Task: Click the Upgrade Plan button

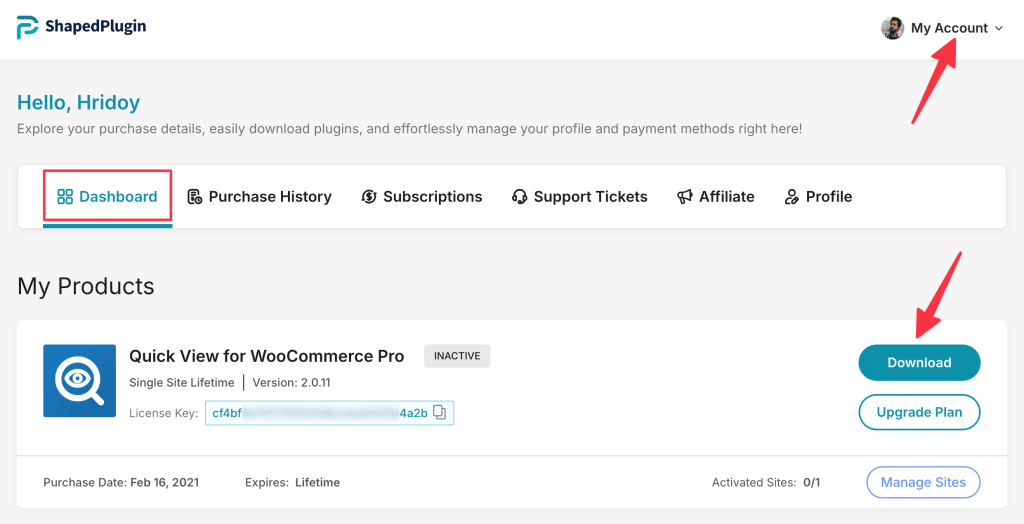Action: [x=919, y=412]
